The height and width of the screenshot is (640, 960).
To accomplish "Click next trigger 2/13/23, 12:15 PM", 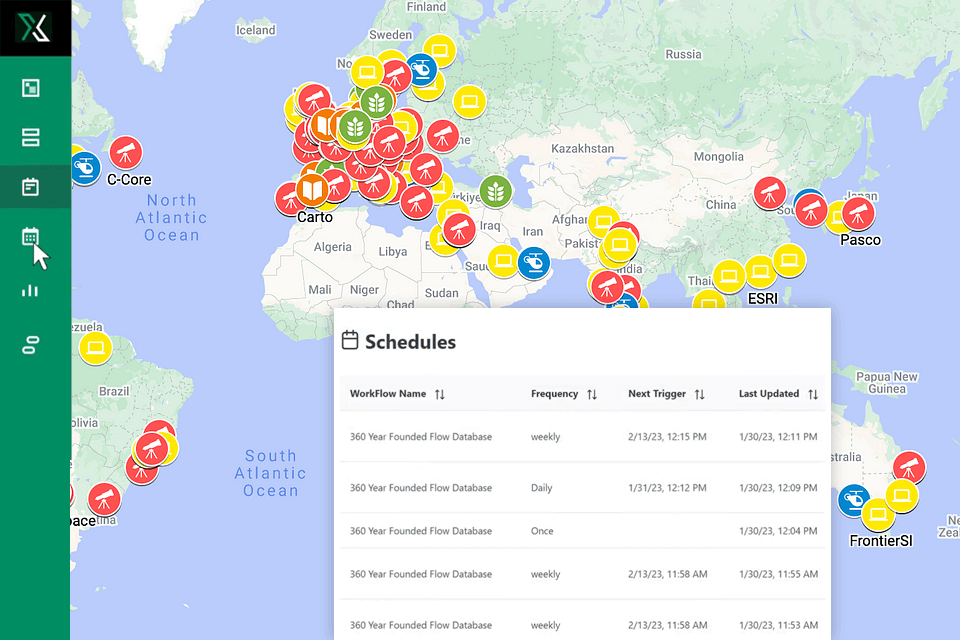I will [667, 437].
